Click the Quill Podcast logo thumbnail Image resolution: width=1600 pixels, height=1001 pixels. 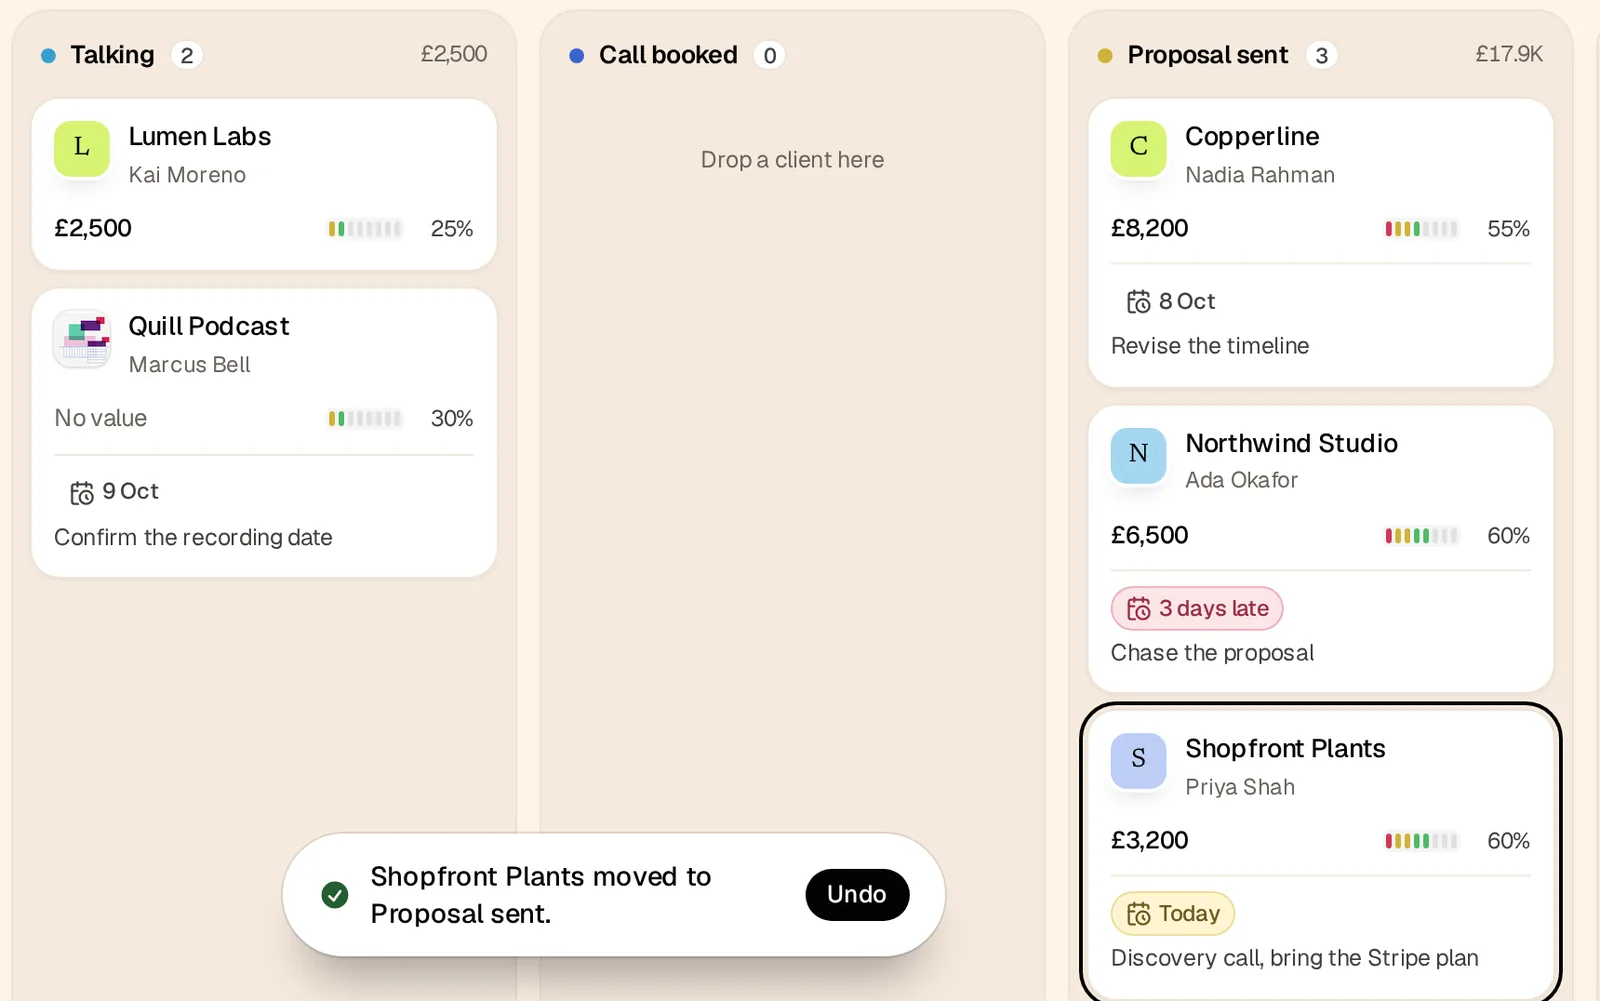(x=82, y=338)
